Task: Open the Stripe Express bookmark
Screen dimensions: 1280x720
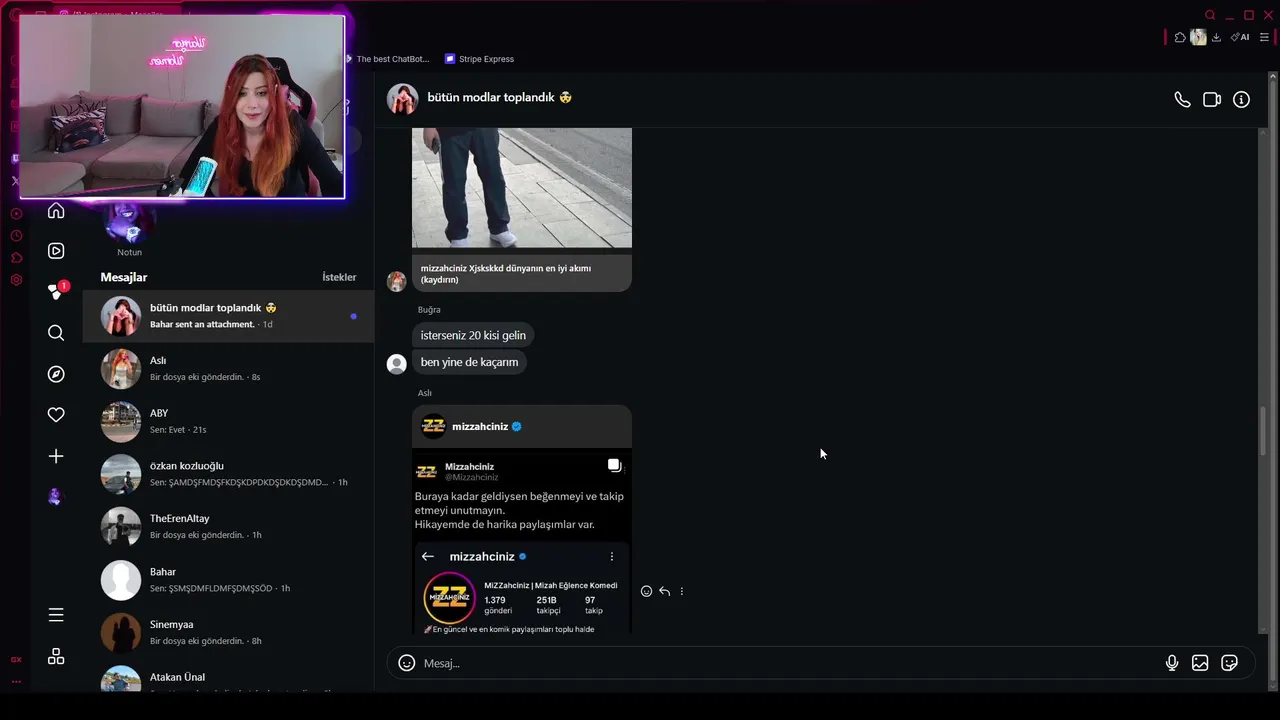Action: pos(480,59)
